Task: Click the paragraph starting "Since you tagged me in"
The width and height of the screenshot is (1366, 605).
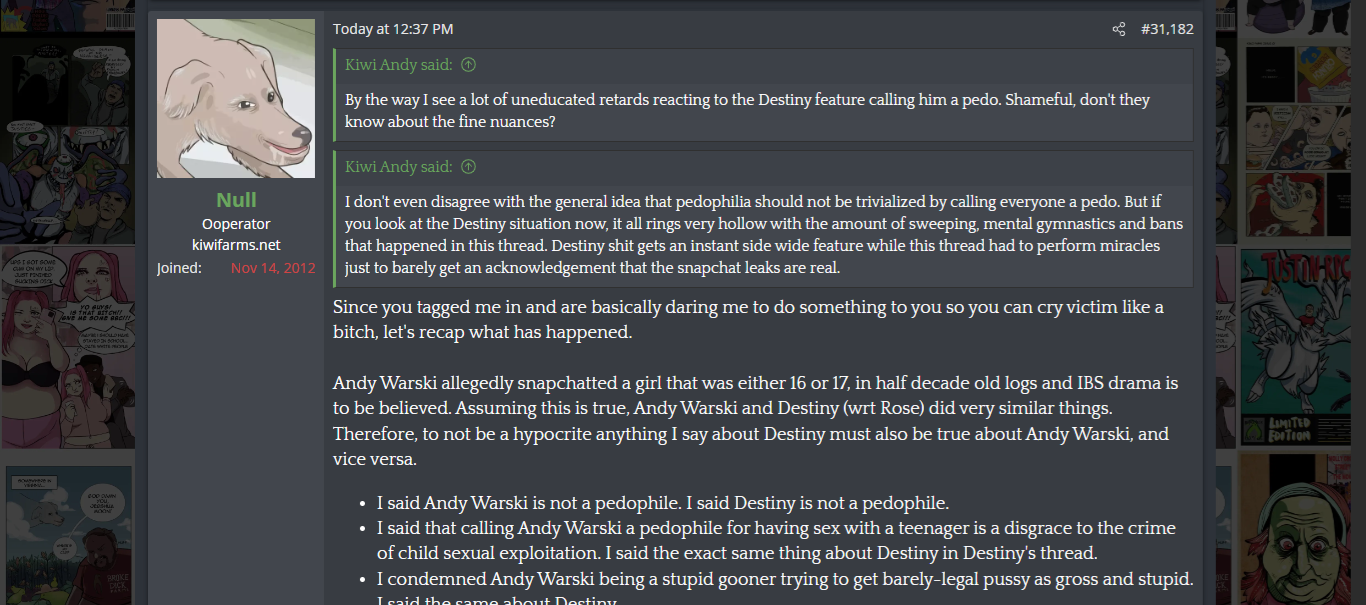Action: click(748, 319)
